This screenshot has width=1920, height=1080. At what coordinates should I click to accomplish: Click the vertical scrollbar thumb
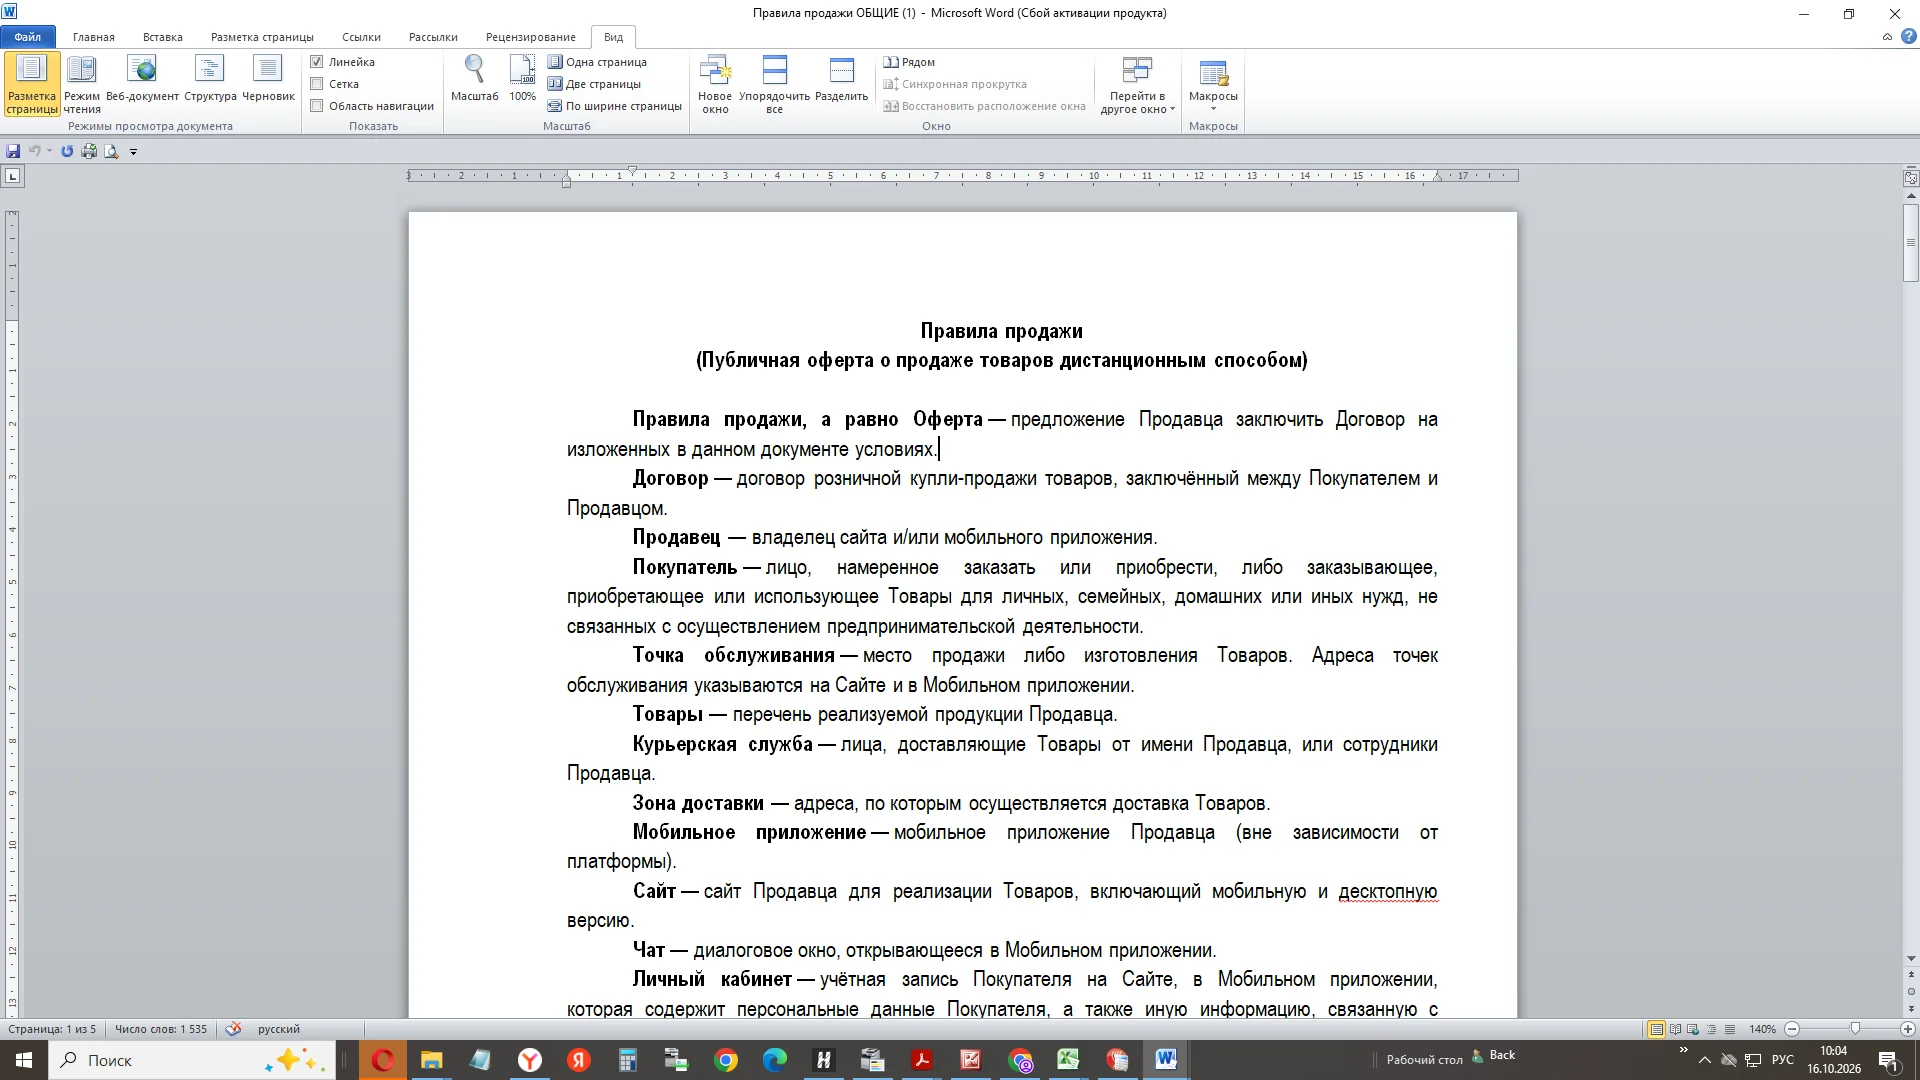[x=1911, y=242]
